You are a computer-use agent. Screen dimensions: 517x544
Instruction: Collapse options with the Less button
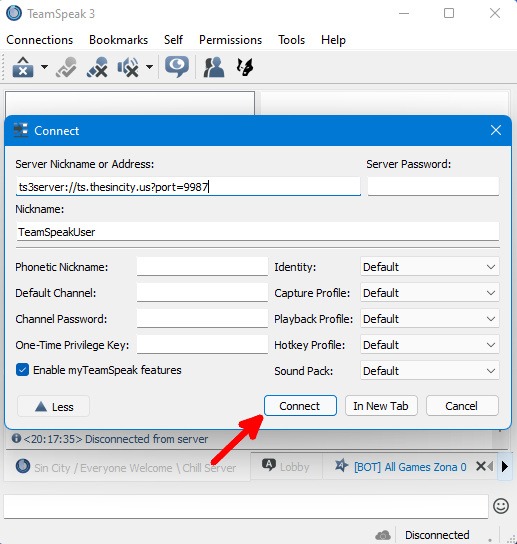(x=53, y=406)
